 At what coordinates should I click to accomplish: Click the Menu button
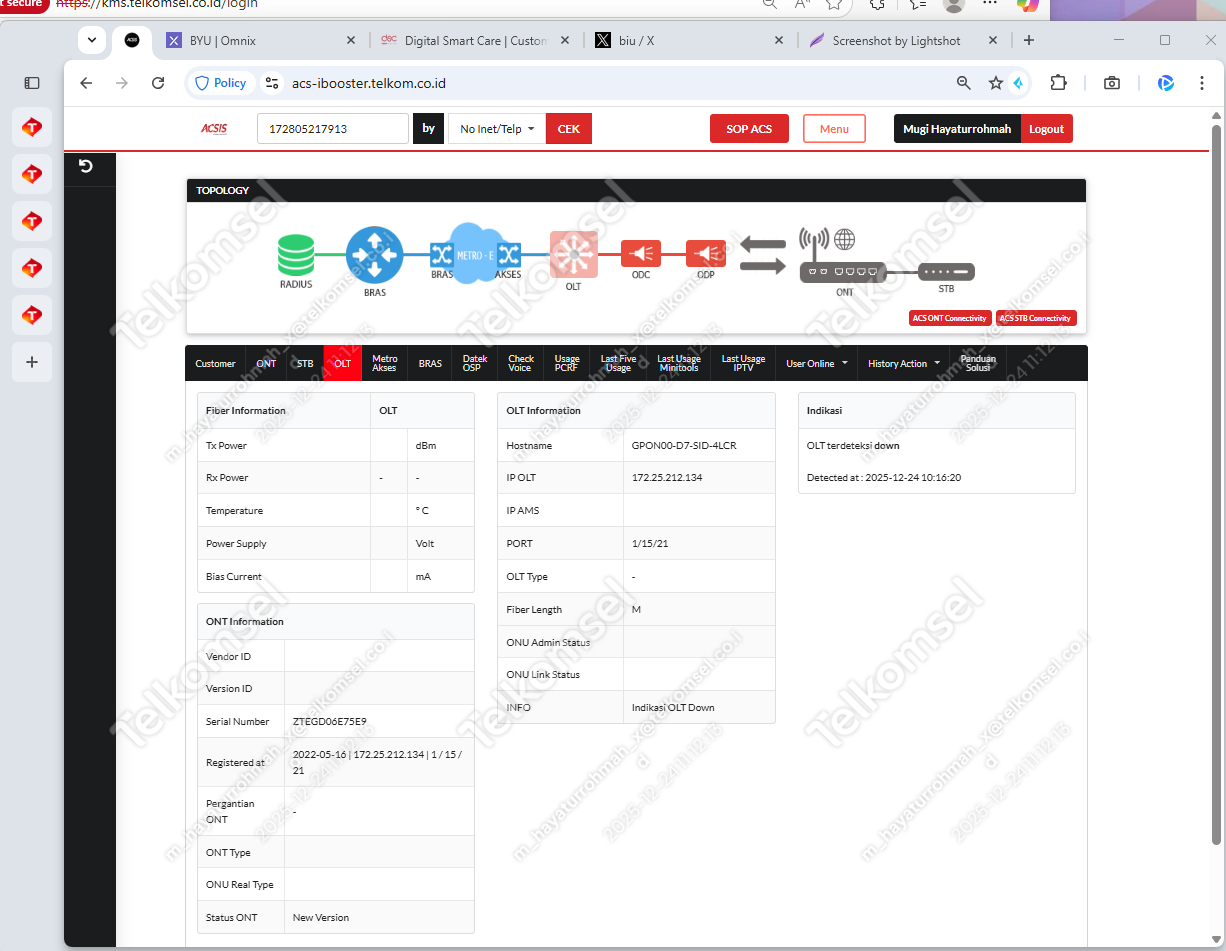pos(834,129)
